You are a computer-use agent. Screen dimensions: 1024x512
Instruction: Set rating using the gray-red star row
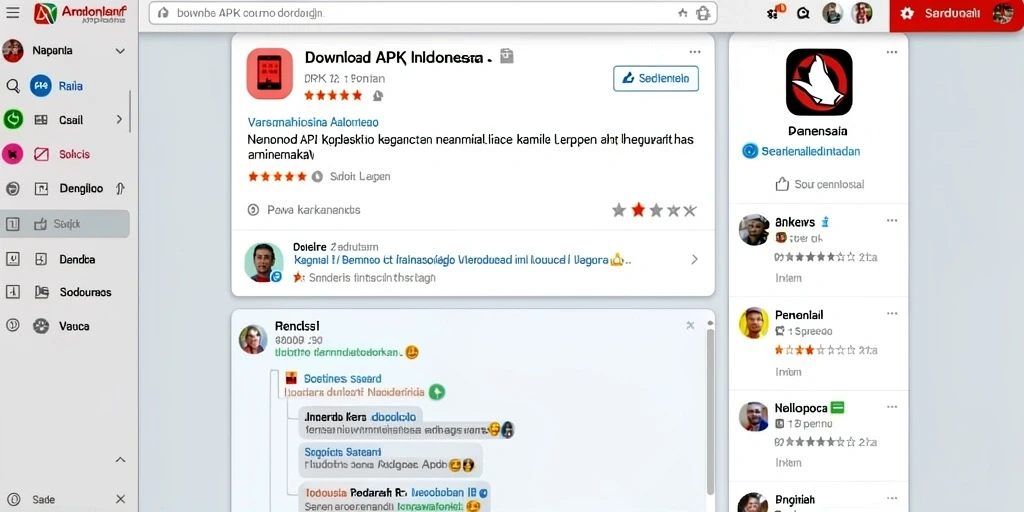(x=654, y=210)
